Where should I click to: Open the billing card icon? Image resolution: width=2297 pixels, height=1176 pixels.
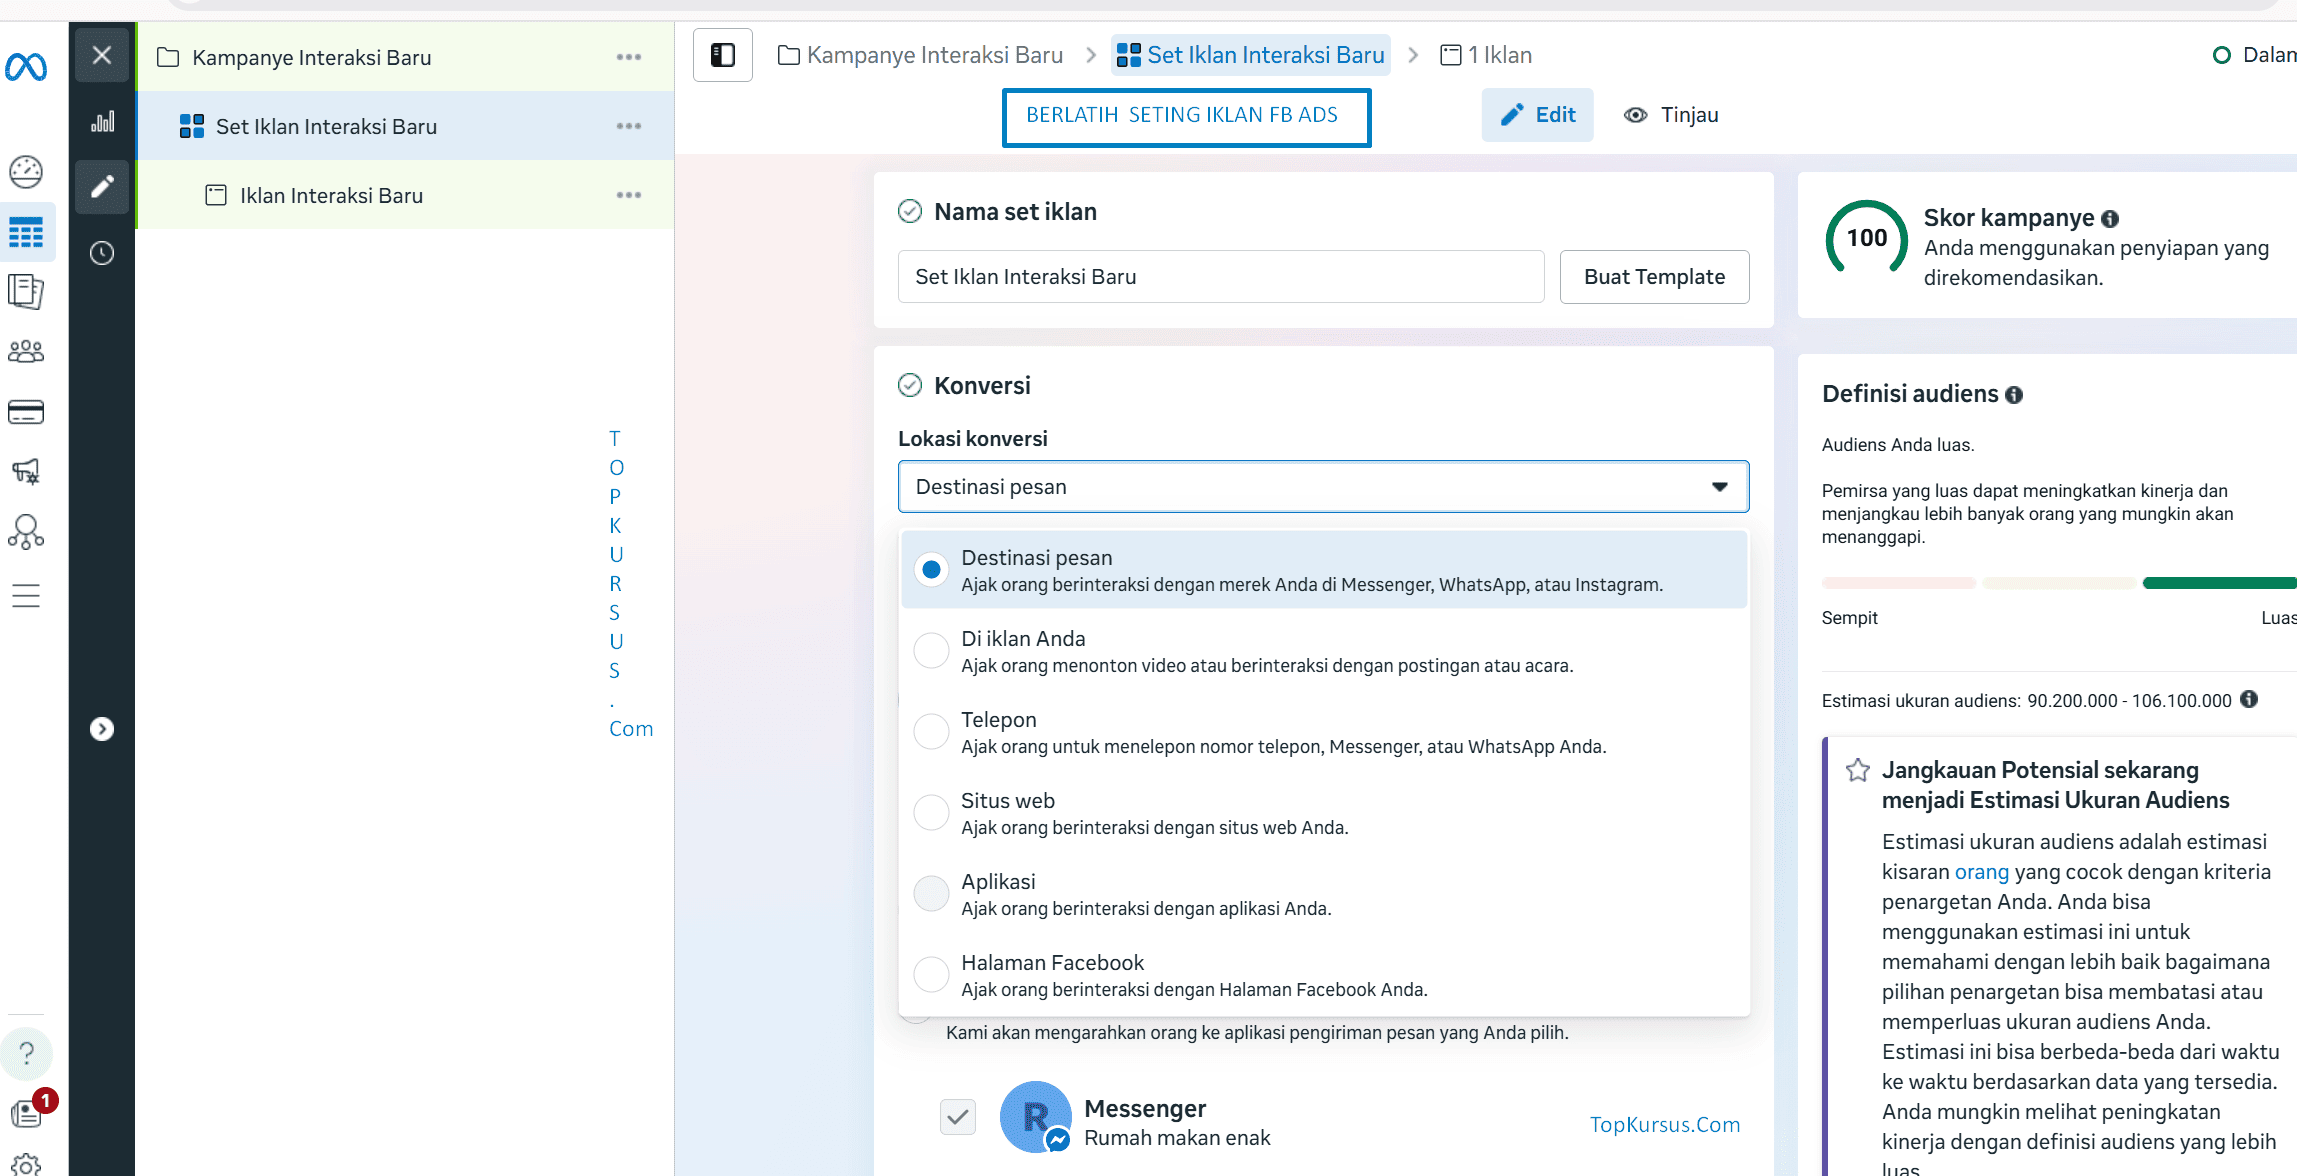[26, 412]
